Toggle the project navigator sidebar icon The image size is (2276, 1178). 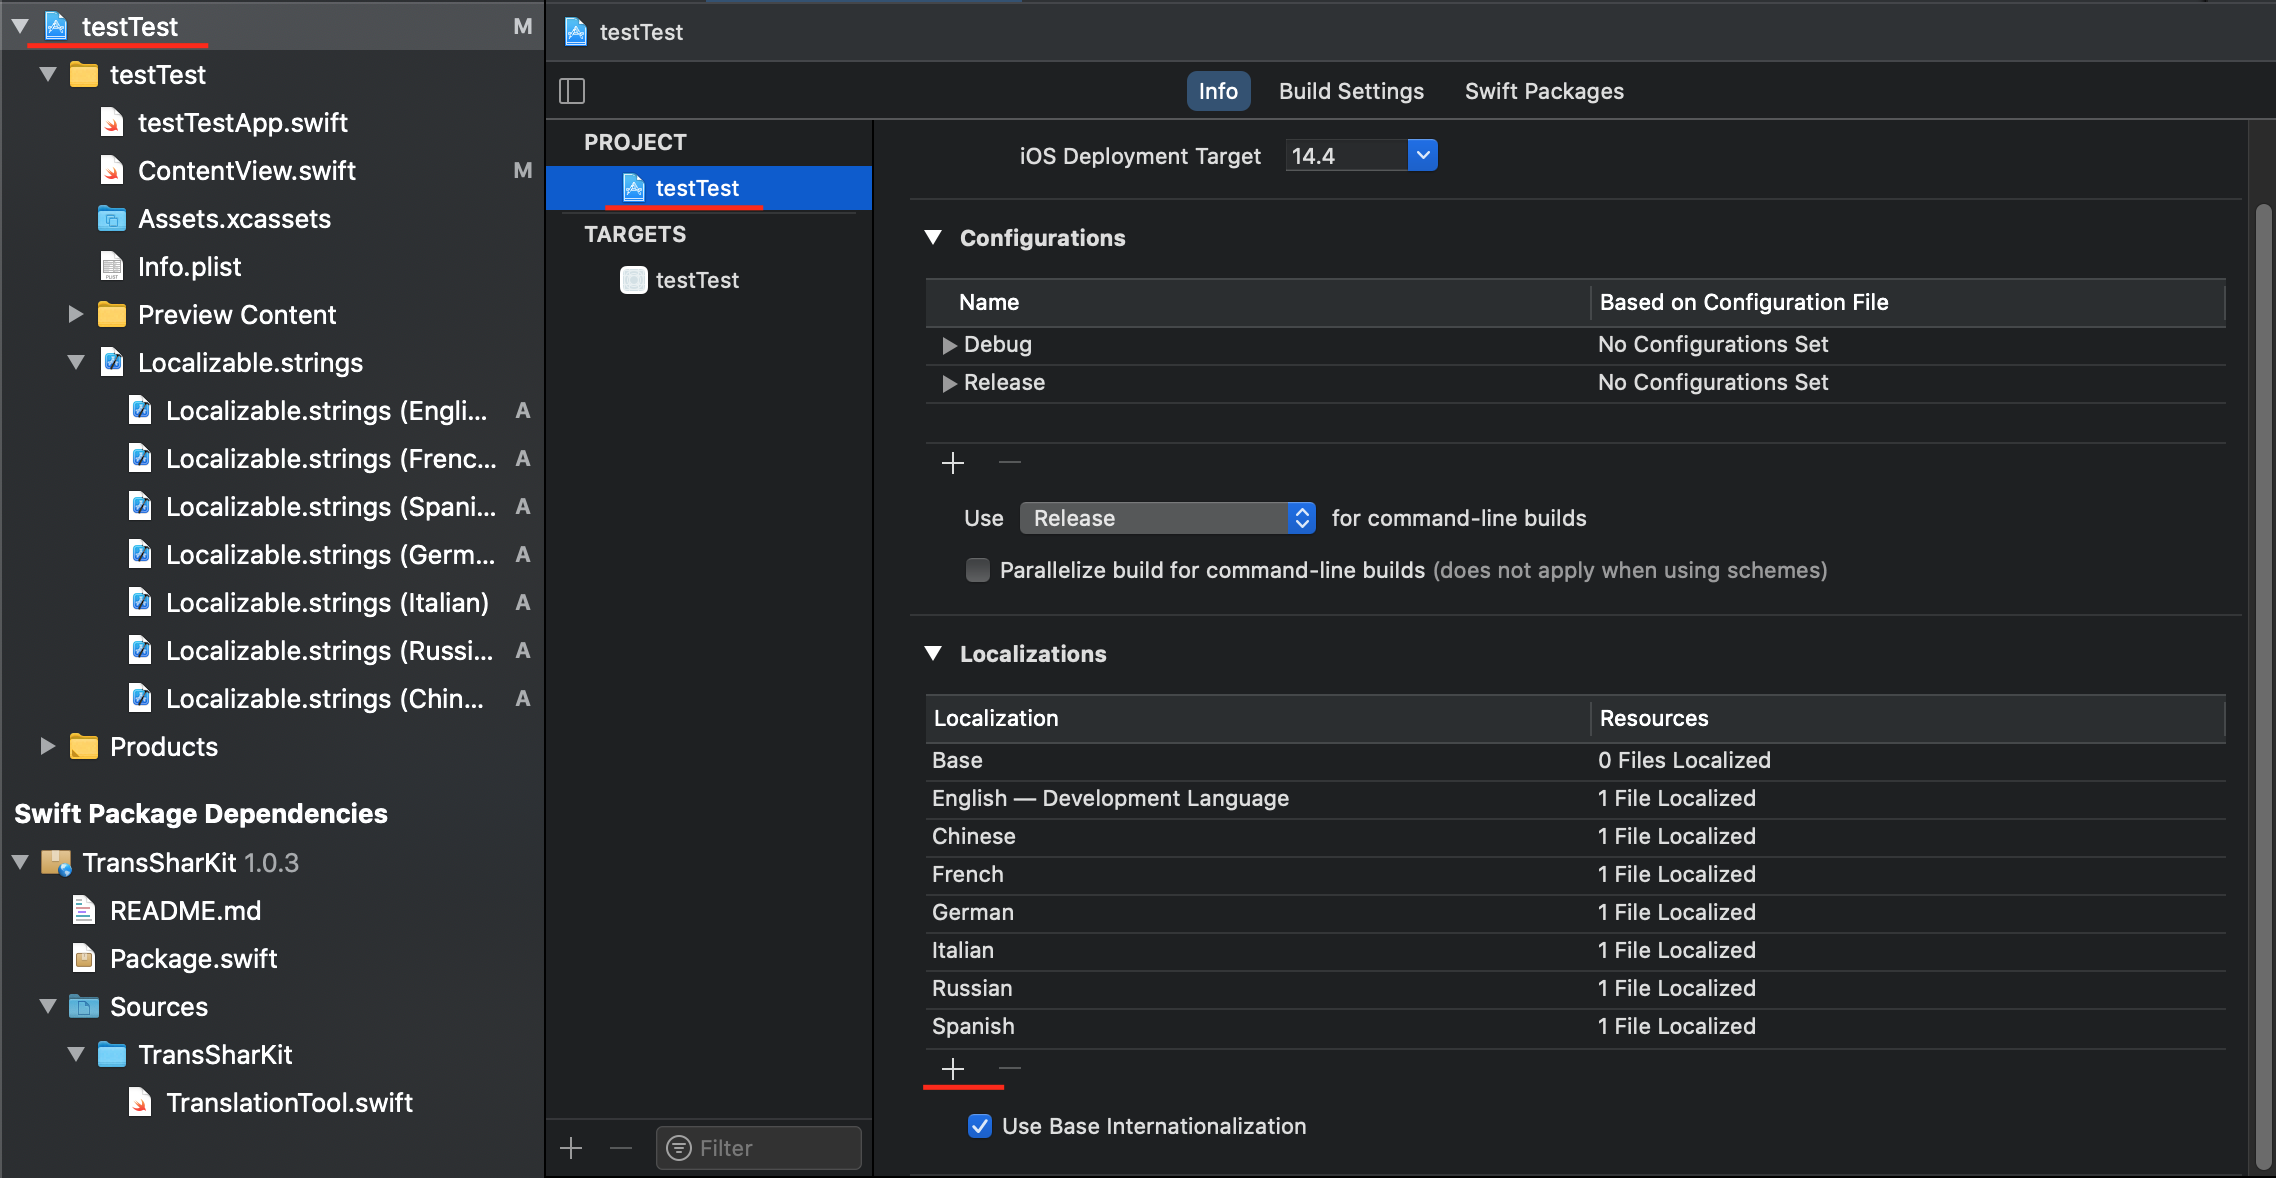[572, 91]
